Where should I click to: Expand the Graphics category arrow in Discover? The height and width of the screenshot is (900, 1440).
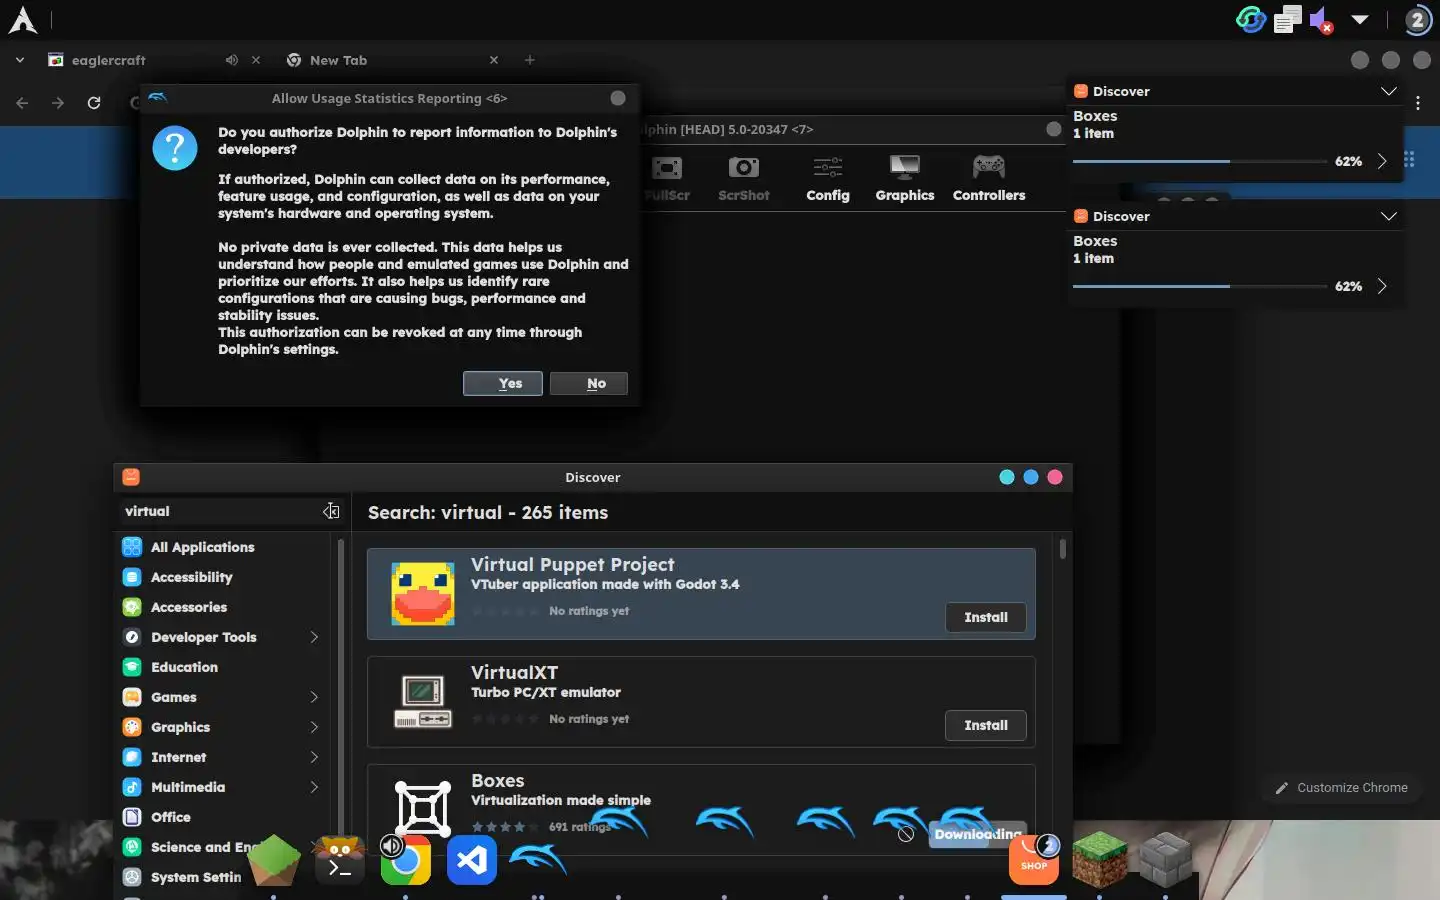314,727
